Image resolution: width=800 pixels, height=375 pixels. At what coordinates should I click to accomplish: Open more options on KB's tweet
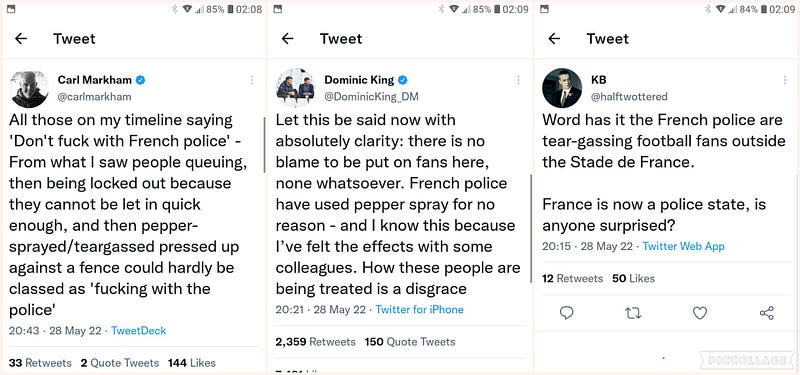[x=785, y=80]
